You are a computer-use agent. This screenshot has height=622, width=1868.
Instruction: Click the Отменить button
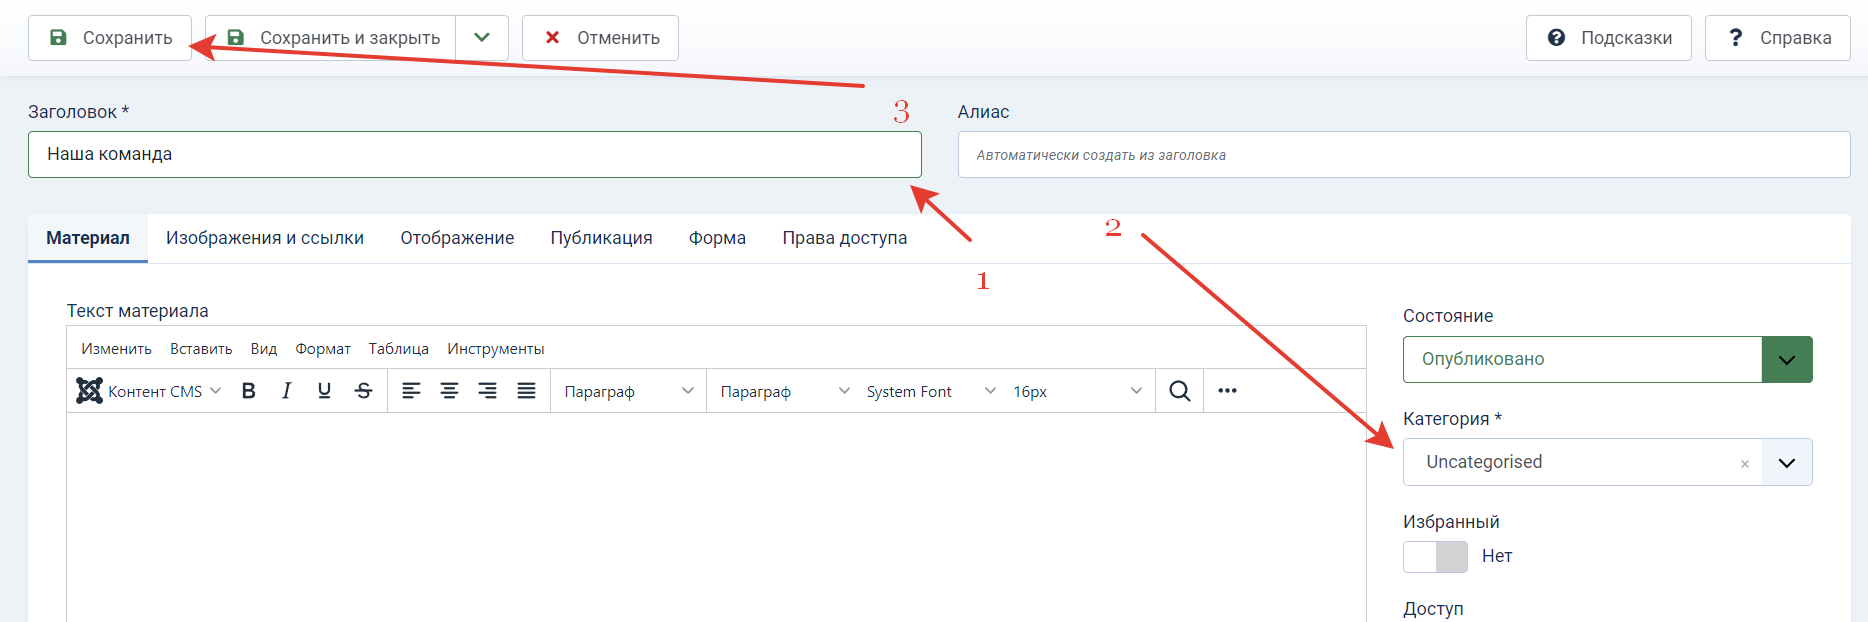600,38
